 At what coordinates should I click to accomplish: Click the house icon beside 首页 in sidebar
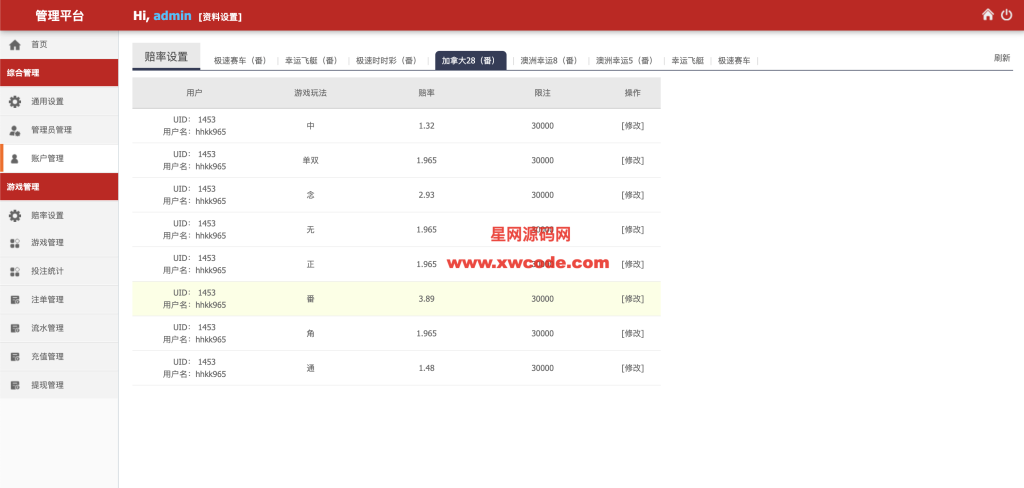tap(15, 45)
